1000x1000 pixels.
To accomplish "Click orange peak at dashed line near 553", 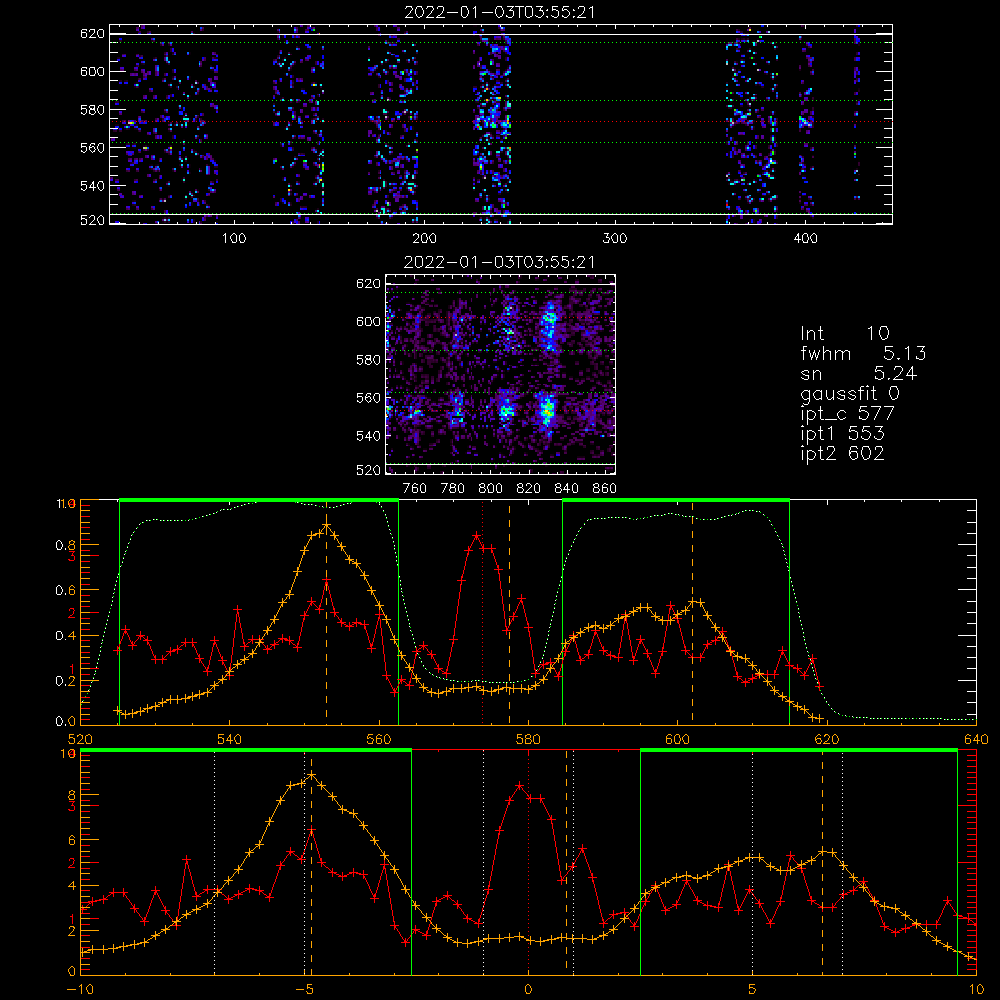I will click(327, 526).
